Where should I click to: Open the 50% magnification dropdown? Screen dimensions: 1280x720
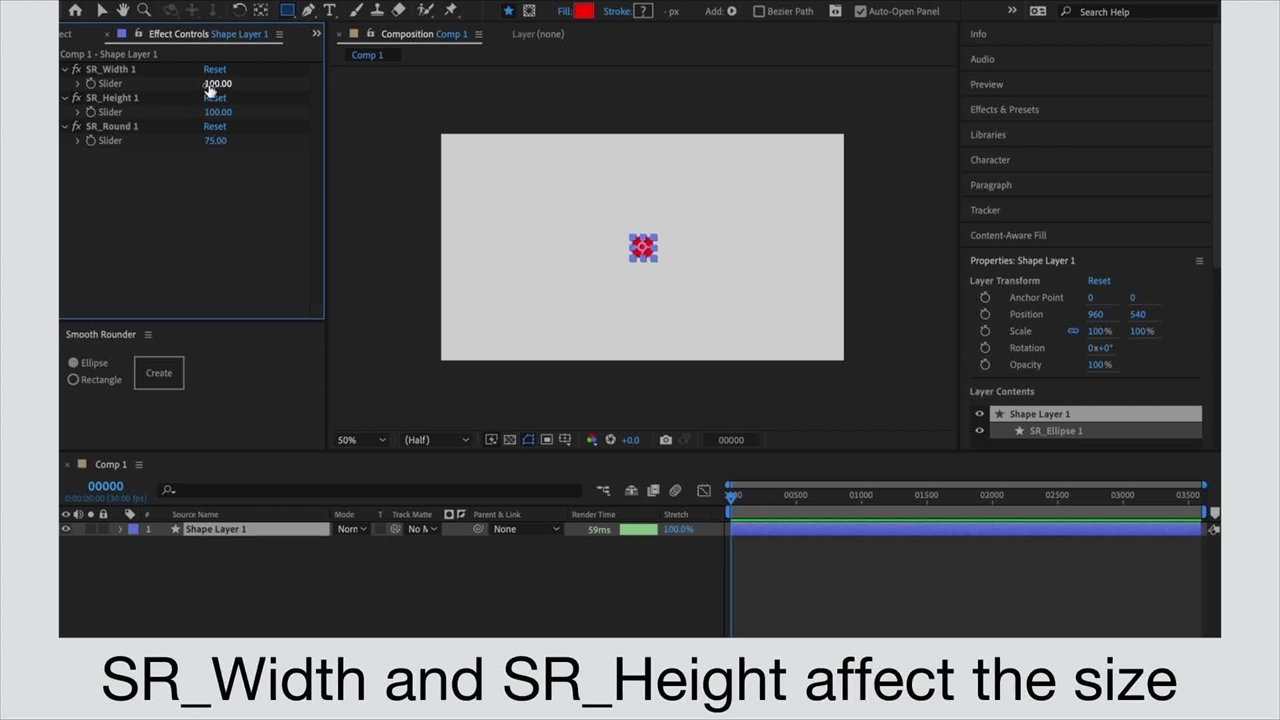361,440
